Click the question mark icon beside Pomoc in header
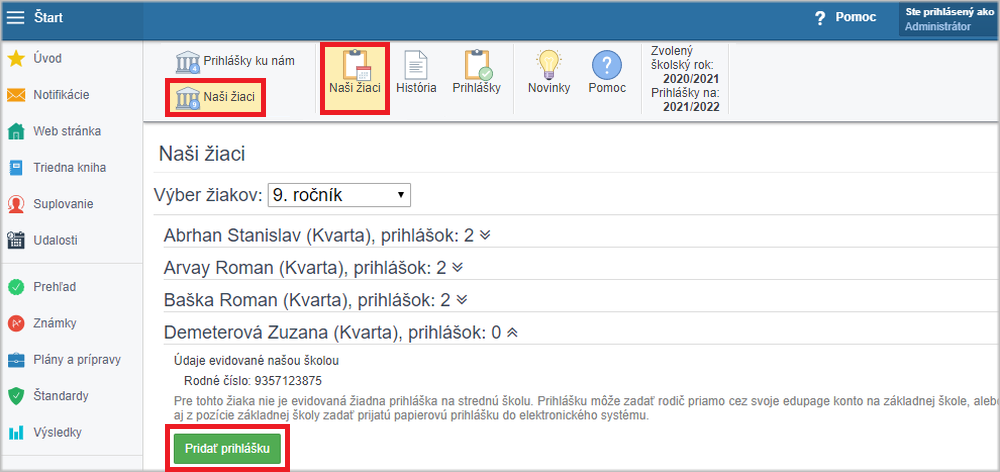This screenshot has height=472, width=1000. (820, 19)
